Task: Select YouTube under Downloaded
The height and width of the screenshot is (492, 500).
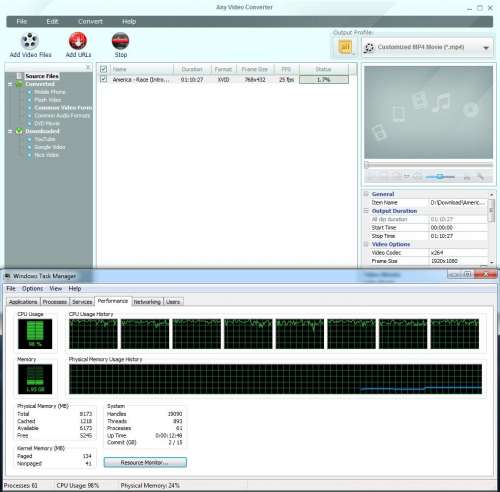Action: tap(45, 139)
